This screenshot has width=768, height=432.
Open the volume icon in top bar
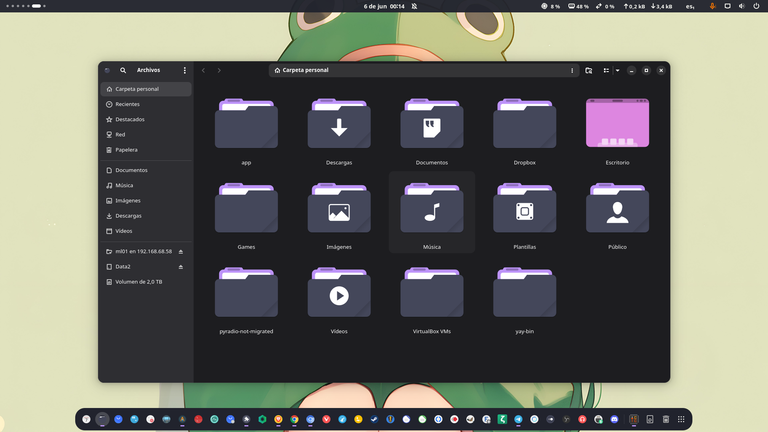[x=742, y=6]
